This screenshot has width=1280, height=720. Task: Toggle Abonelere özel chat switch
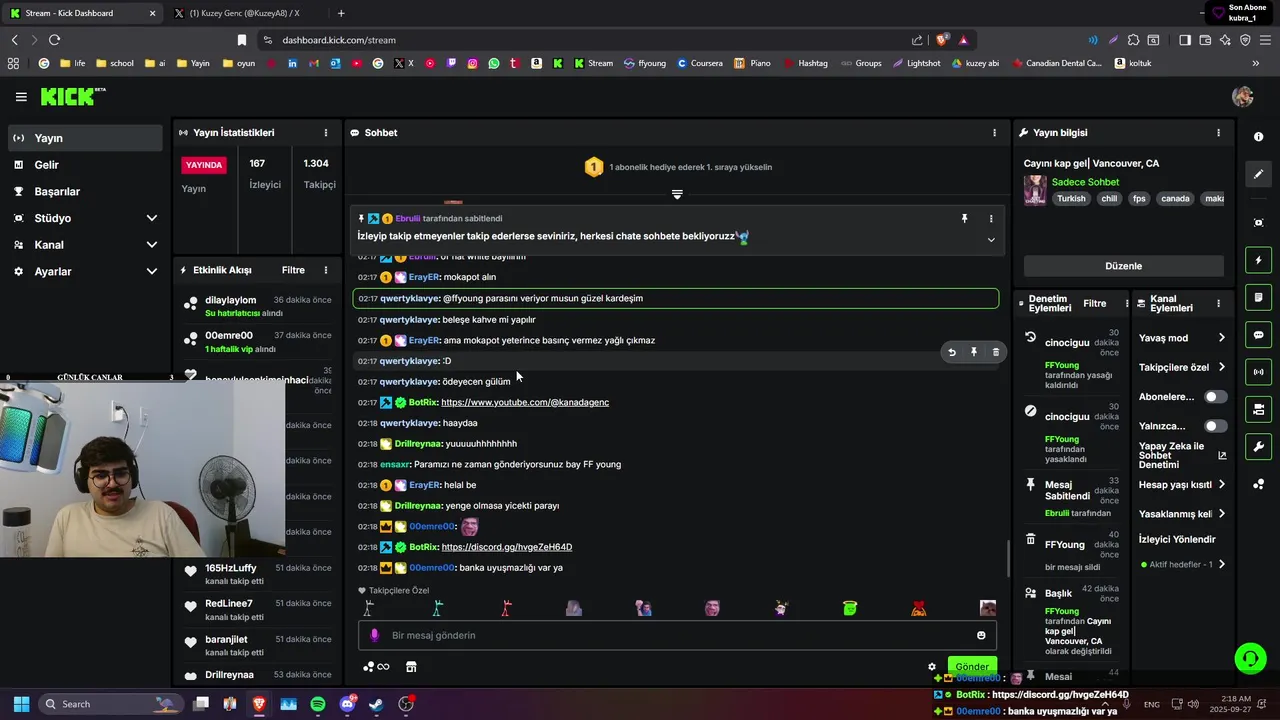(1215, 397)
